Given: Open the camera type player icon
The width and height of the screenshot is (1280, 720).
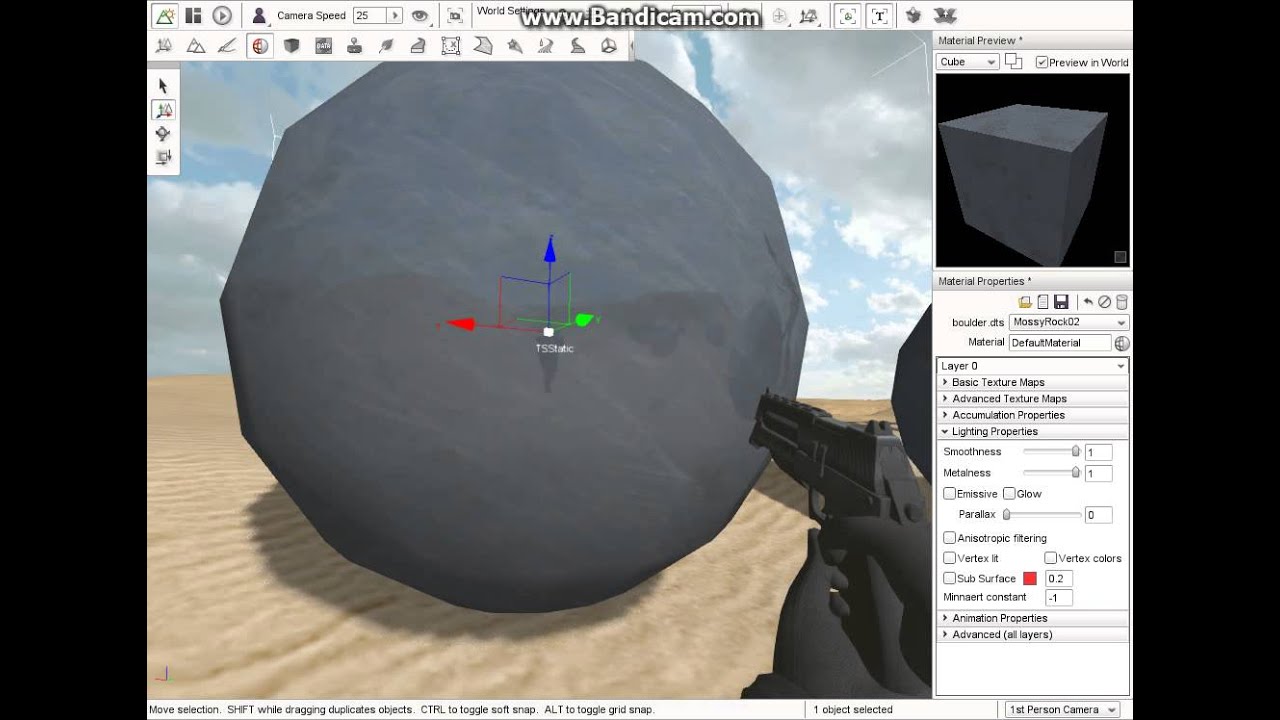Looking at the screenshot, I should (259, 15).
